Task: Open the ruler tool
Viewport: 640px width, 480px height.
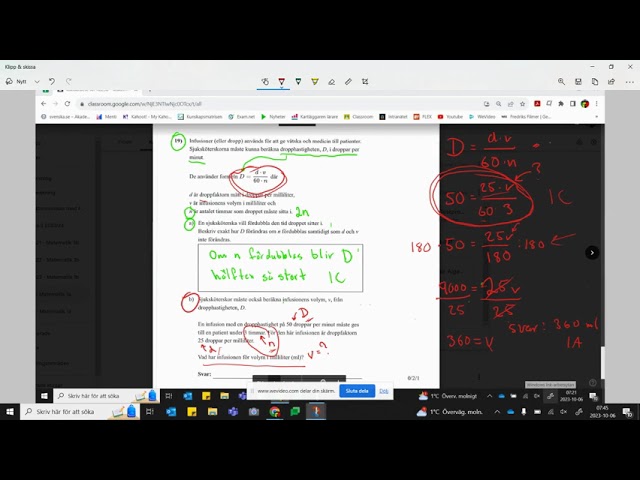Action: coord(348,82)
